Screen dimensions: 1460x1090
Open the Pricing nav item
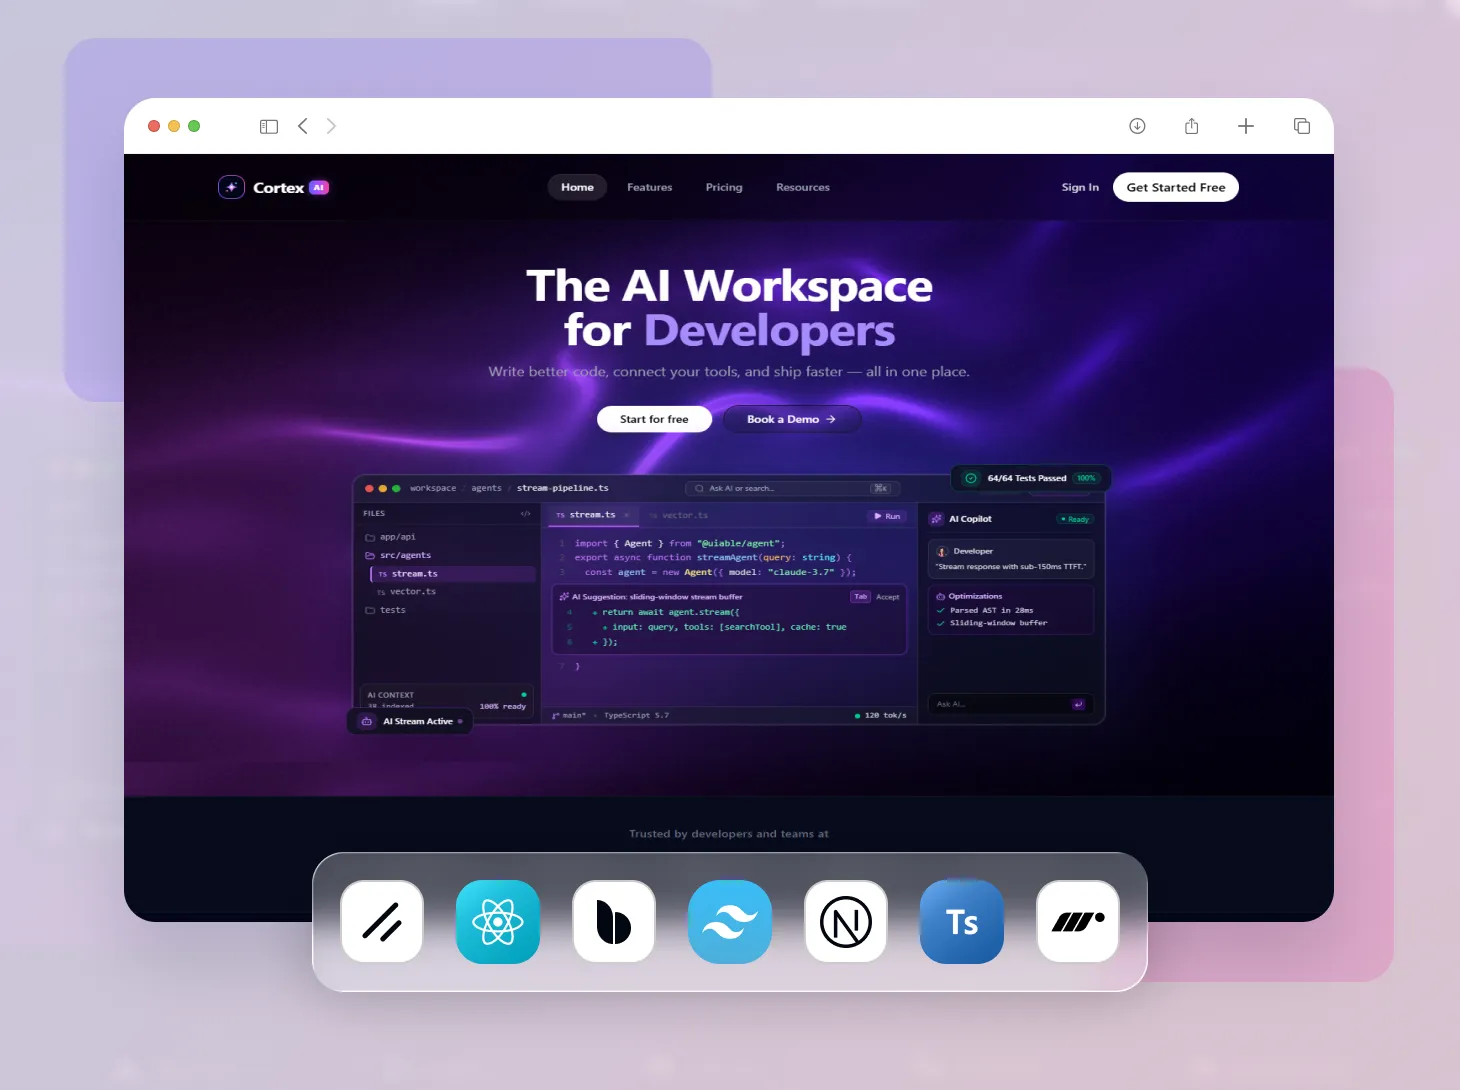coord(724,187)
